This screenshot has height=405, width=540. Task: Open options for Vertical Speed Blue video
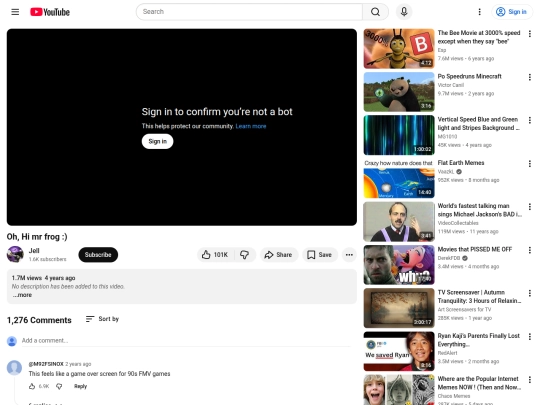(x=530, y=120)
